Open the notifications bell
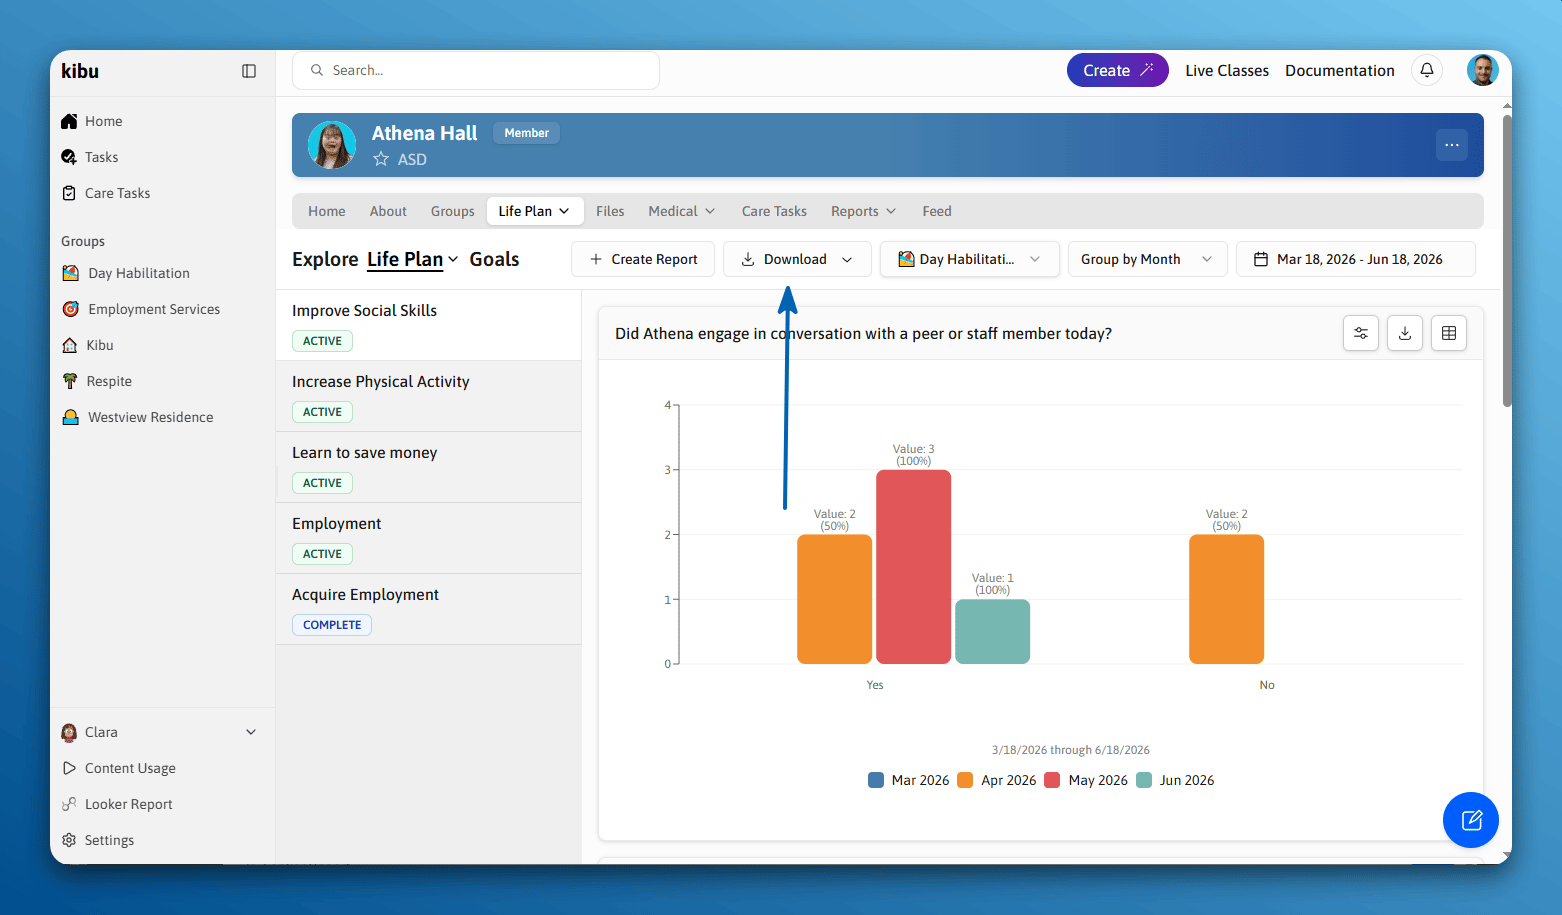This screenshot has width=1562, height=915. [x=1427, y=70]
